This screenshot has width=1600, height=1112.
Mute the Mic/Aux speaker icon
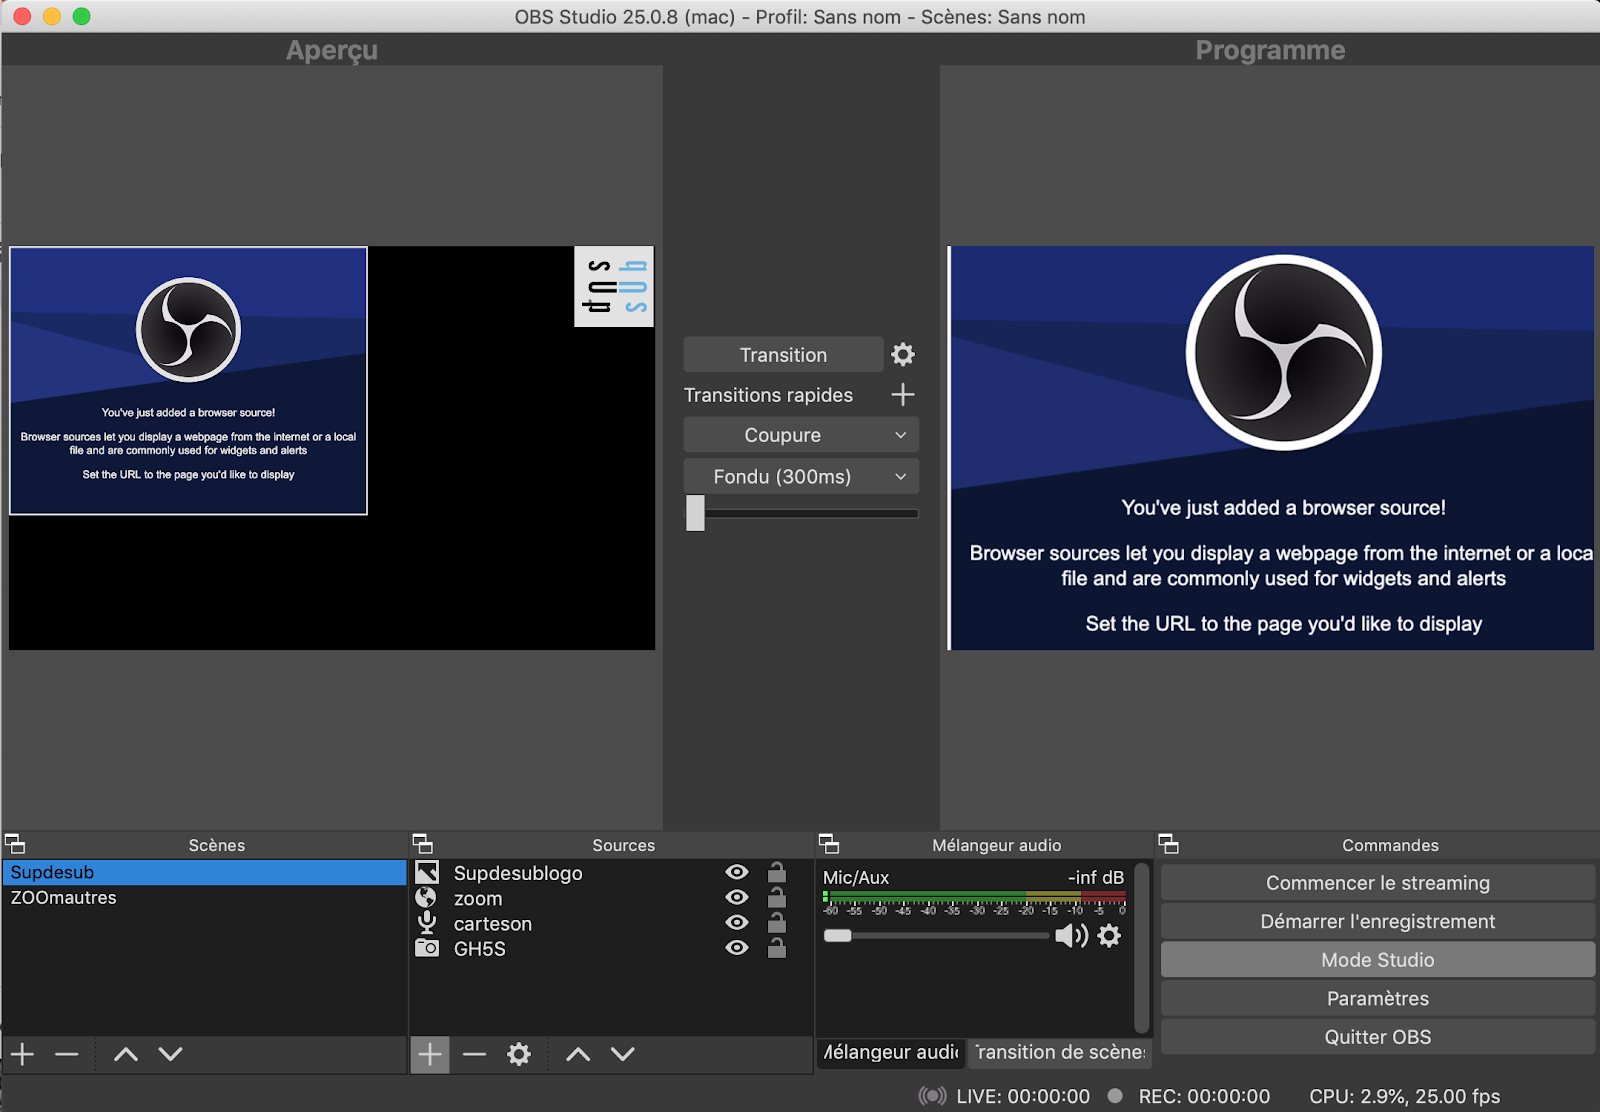pyautogui.click(x=1070, y=936)
